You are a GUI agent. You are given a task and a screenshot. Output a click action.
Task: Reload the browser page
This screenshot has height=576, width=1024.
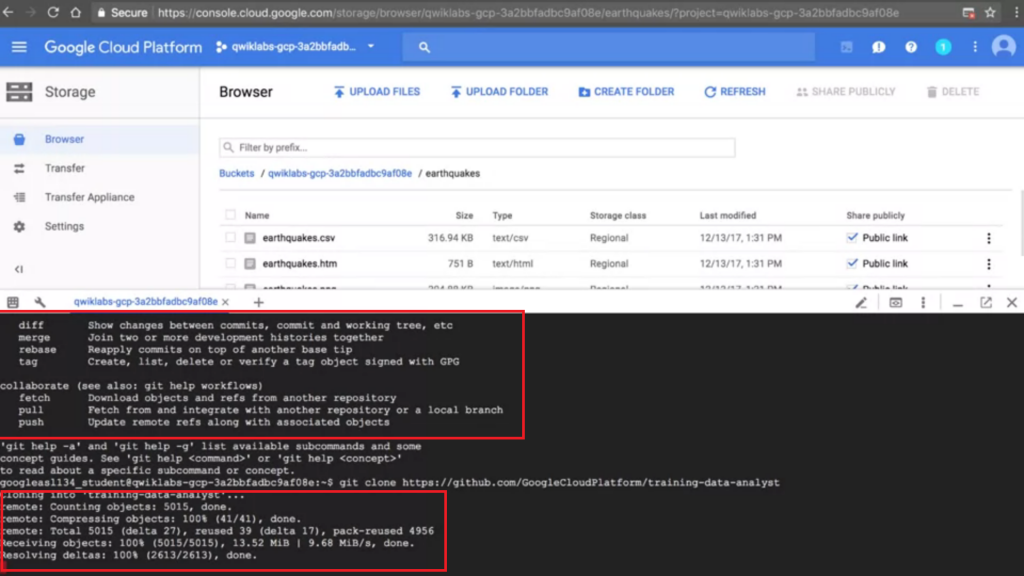[53, 12]
